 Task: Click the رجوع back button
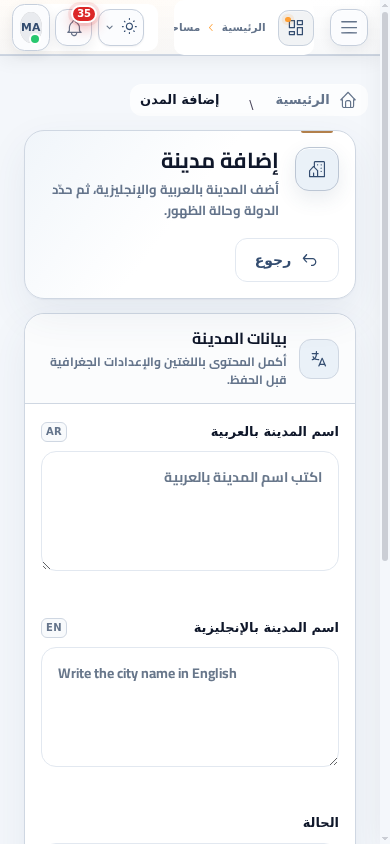point(287,260)
